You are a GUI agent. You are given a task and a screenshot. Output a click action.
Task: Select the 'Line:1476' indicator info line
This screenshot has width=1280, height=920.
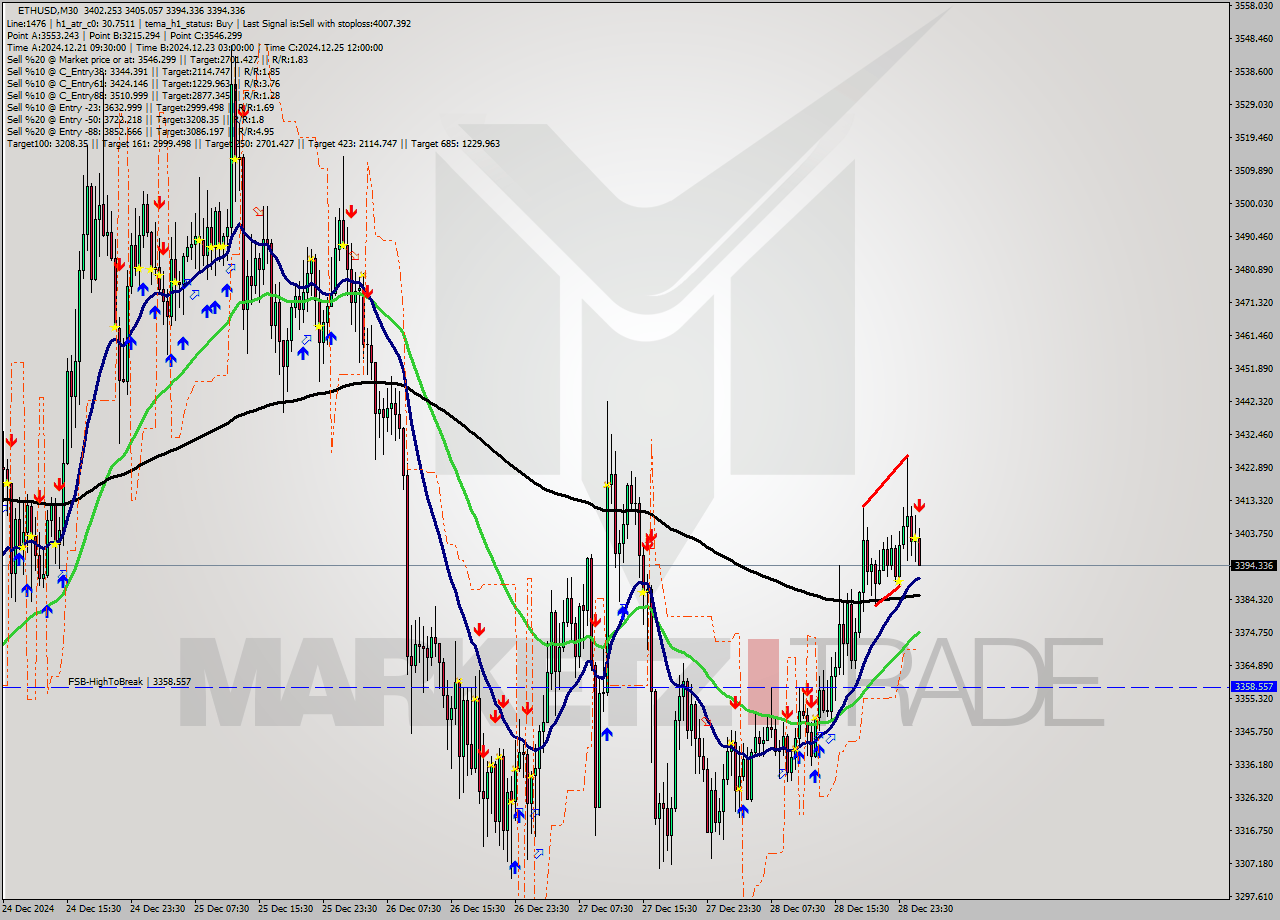pyautogui.click(x=209, y=23)
